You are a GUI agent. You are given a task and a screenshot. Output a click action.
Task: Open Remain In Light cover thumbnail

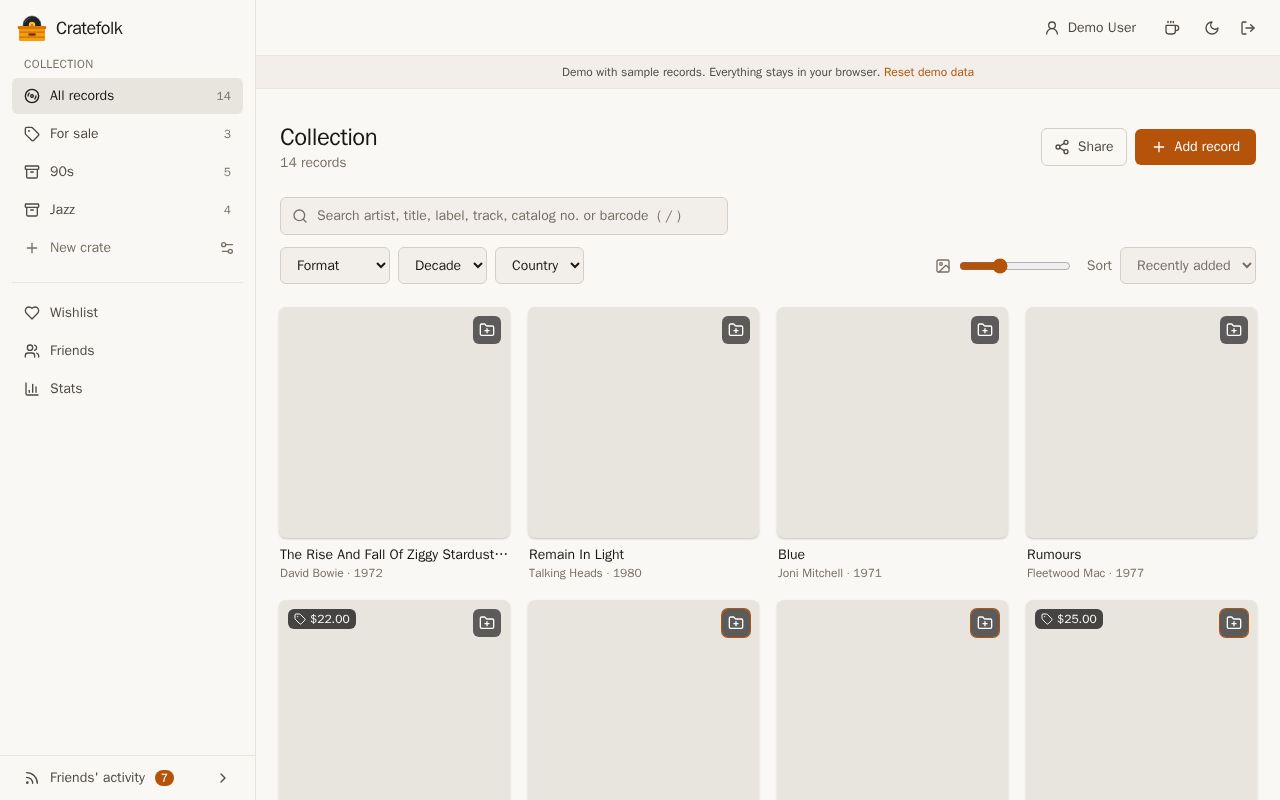click(644, 423)
